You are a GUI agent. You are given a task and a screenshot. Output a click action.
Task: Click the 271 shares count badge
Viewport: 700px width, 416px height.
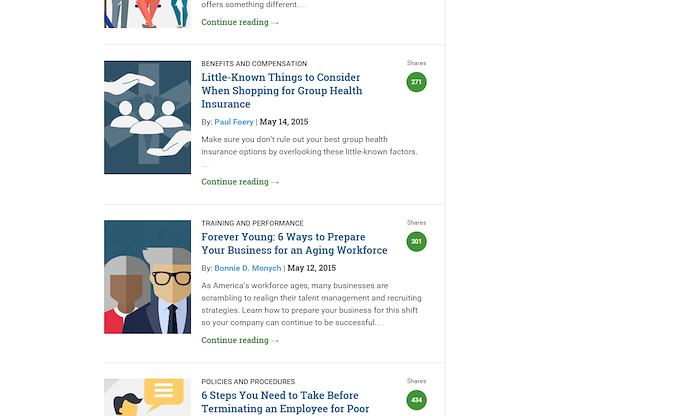(x=416, y=82)
